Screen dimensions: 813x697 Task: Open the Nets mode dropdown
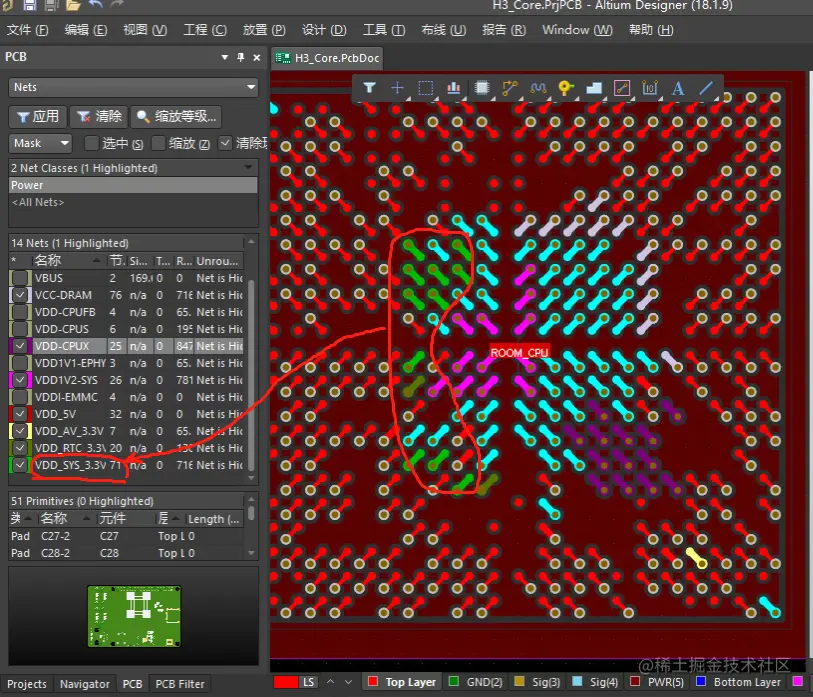point(133,87)
